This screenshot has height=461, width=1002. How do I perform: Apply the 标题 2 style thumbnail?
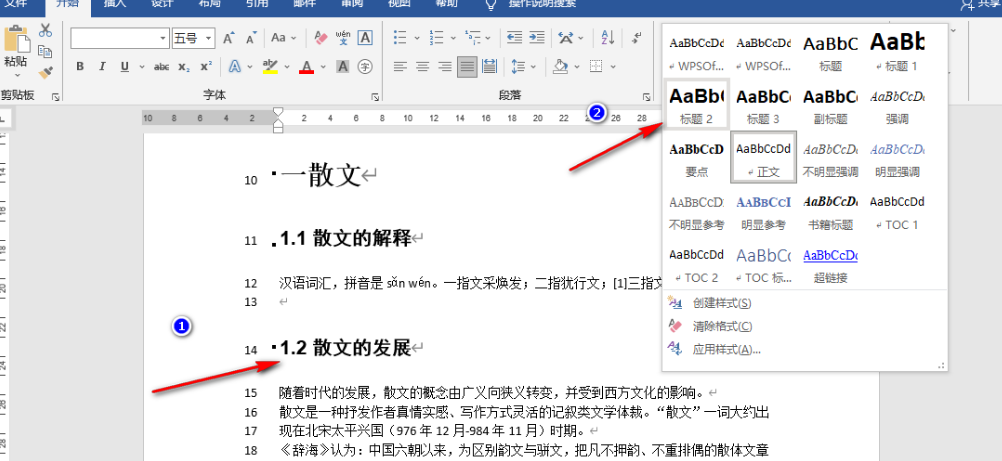tap(696, 105)
